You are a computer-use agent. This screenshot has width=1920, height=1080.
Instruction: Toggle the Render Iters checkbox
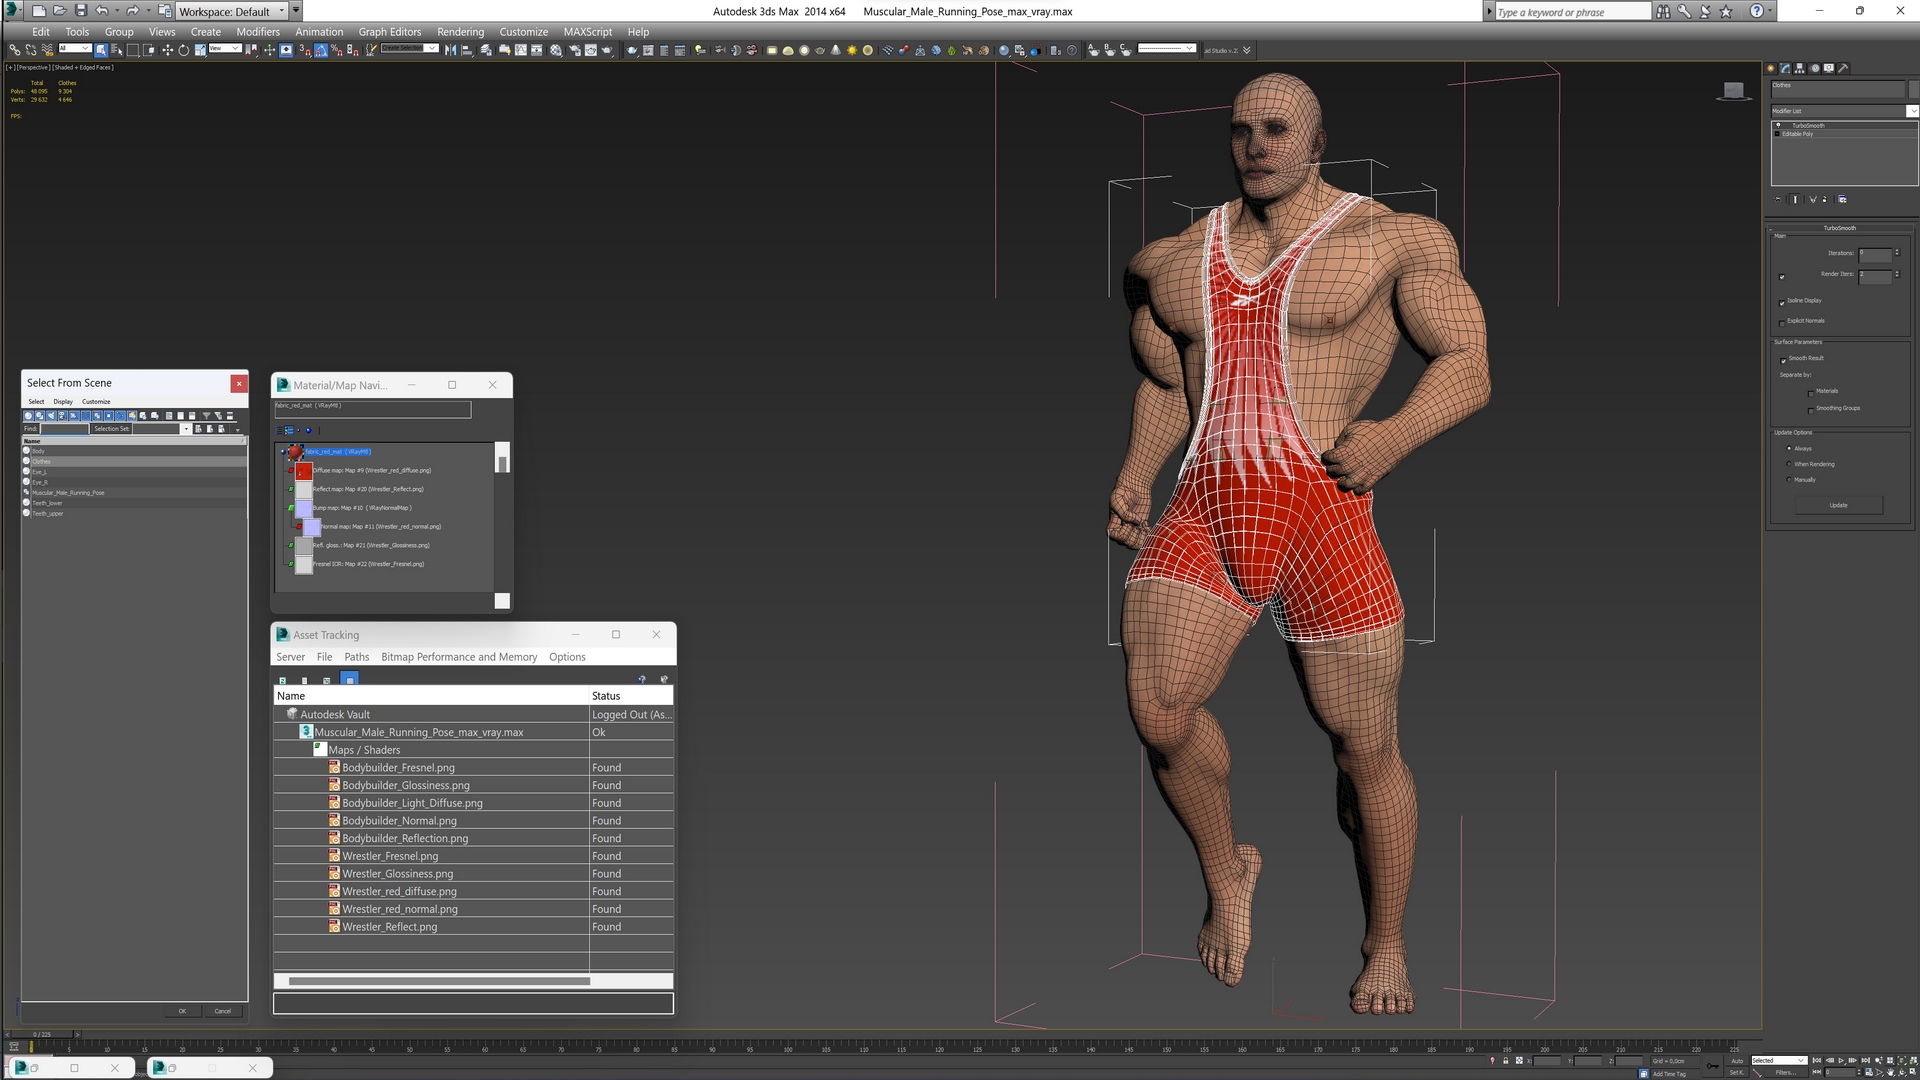point(1782,277)
